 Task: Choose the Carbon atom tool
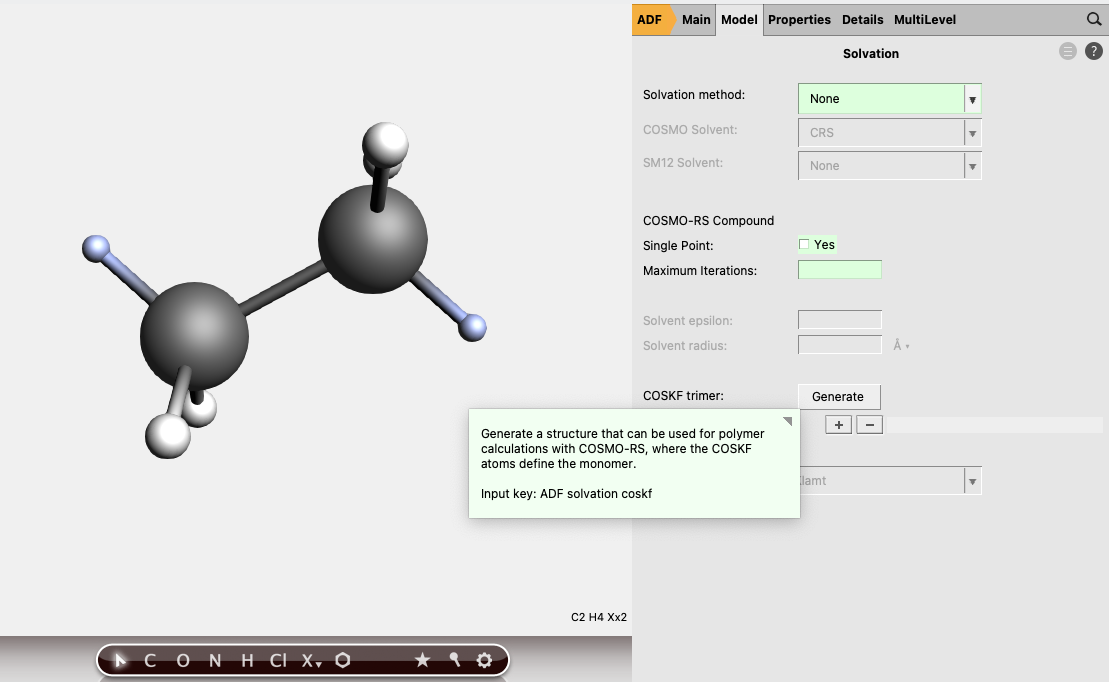click(x=151, y=660)
